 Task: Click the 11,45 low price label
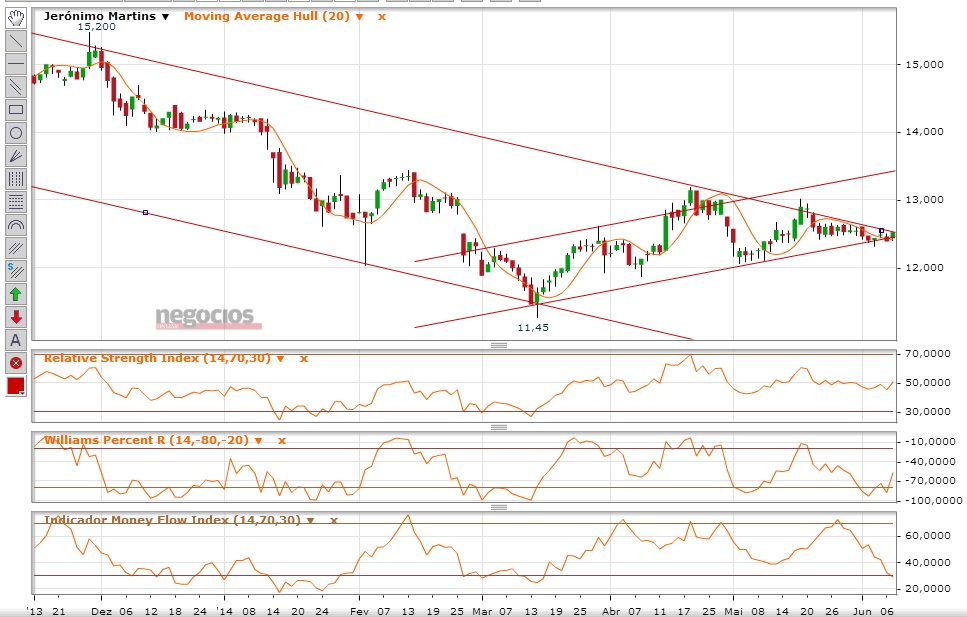(x=533, y=328)
